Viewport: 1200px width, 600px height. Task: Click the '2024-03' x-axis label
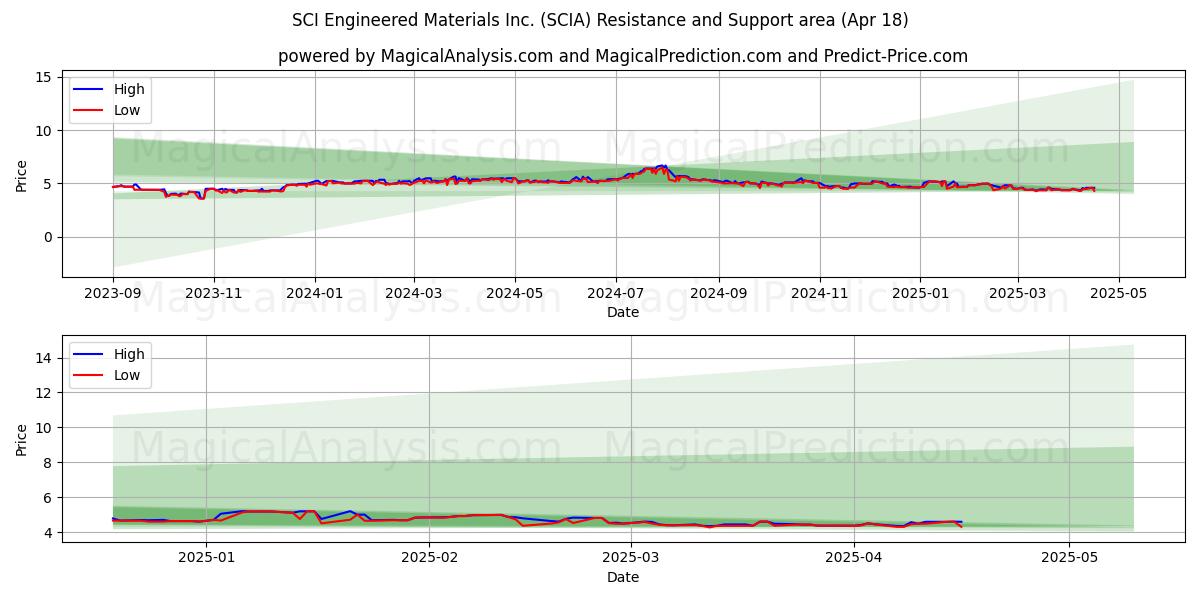coord(414,294)
